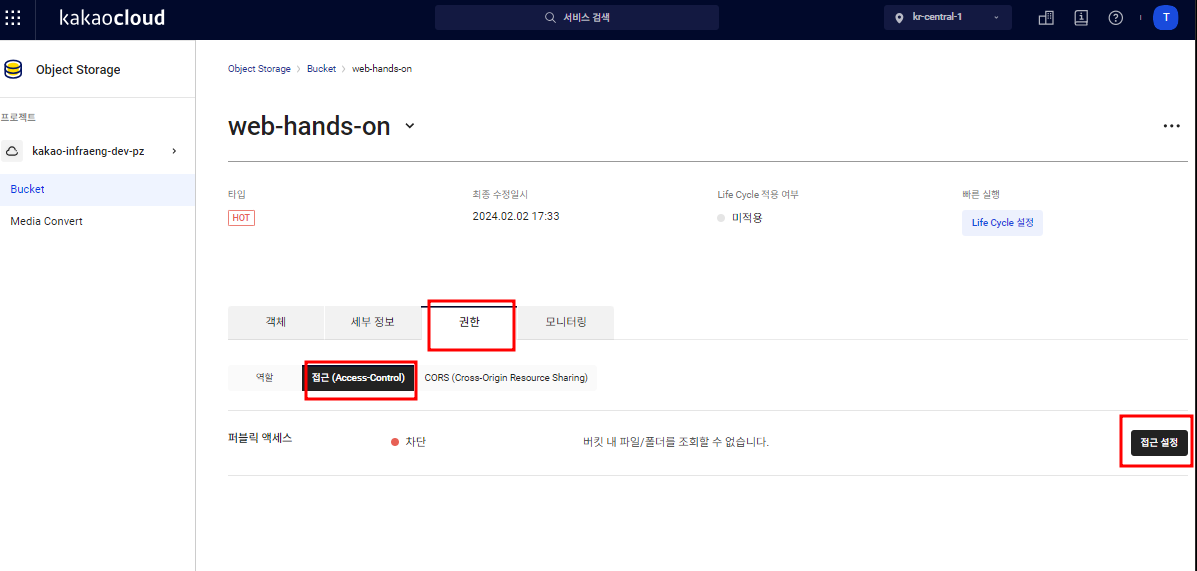Image resolution: width=1197 pixels, height=571 pixels.
Task: Open the help question mark icon
Action: [1115, 18]
